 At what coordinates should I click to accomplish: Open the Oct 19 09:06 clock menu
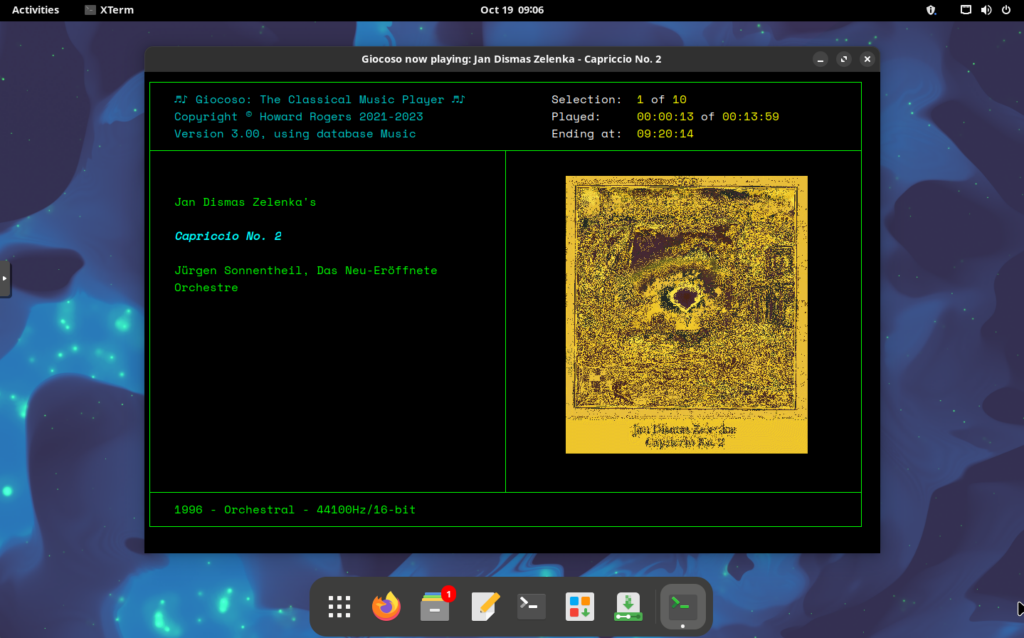coord(512,10)
